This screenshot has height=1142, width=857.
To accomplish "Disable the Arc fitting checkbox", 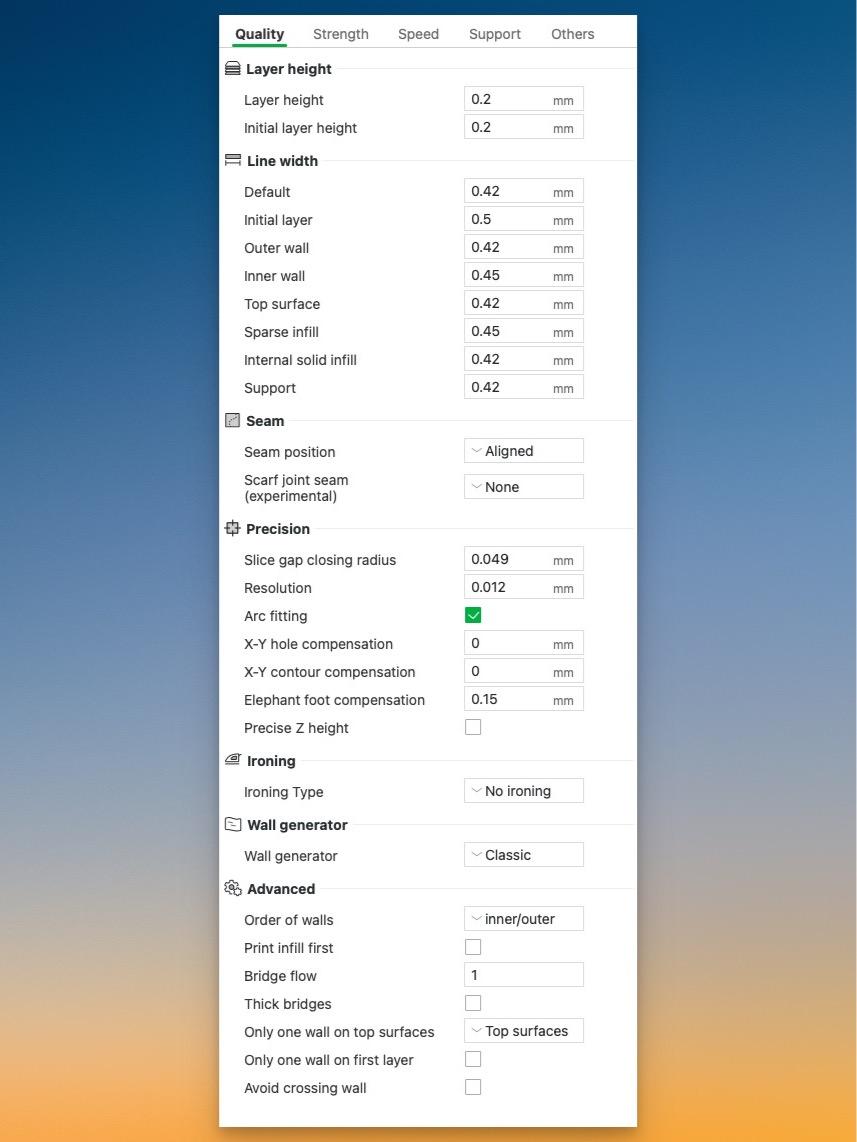I will pos(473,615).
